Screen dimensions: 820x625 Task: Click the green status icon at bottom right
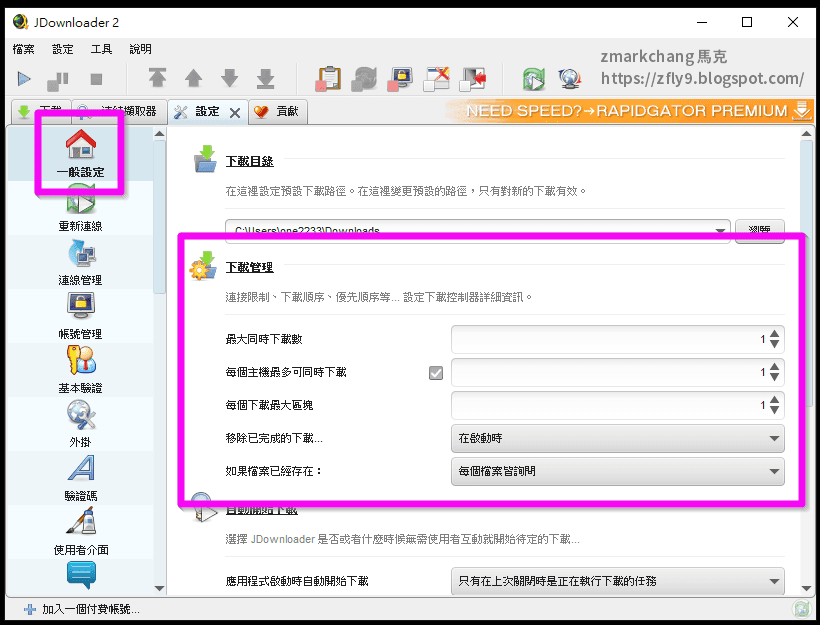tap(802, 609)
